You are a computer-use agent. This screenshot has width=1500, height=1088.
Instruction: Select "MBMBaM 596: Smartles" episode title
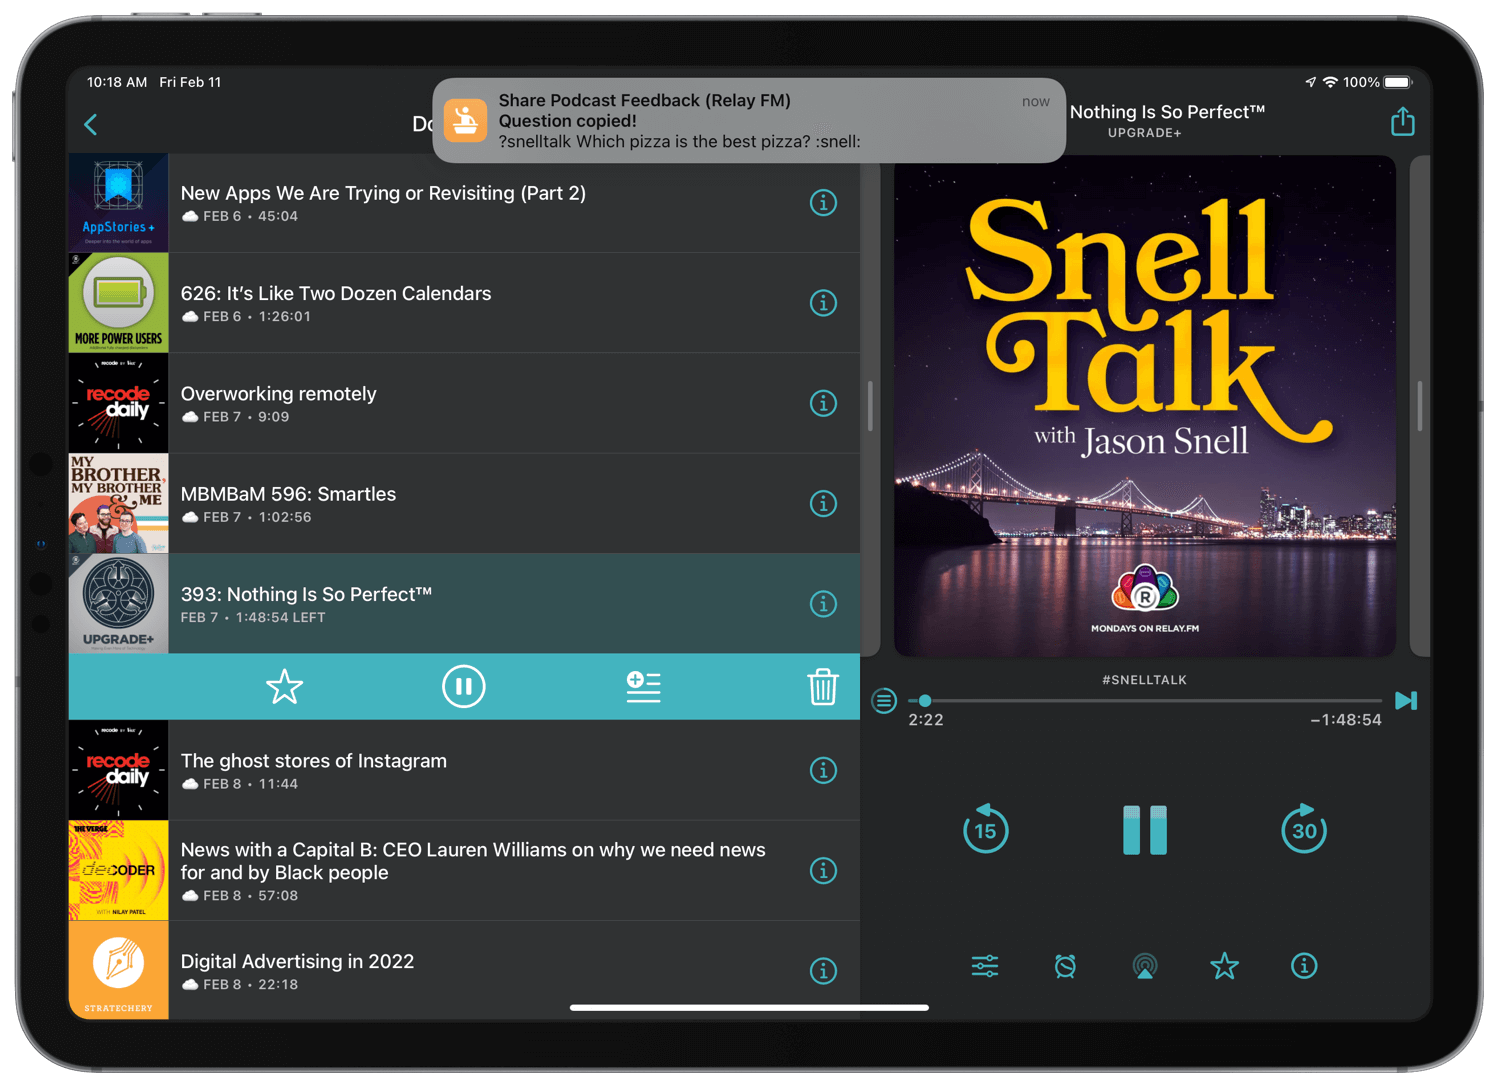(288, 494)
